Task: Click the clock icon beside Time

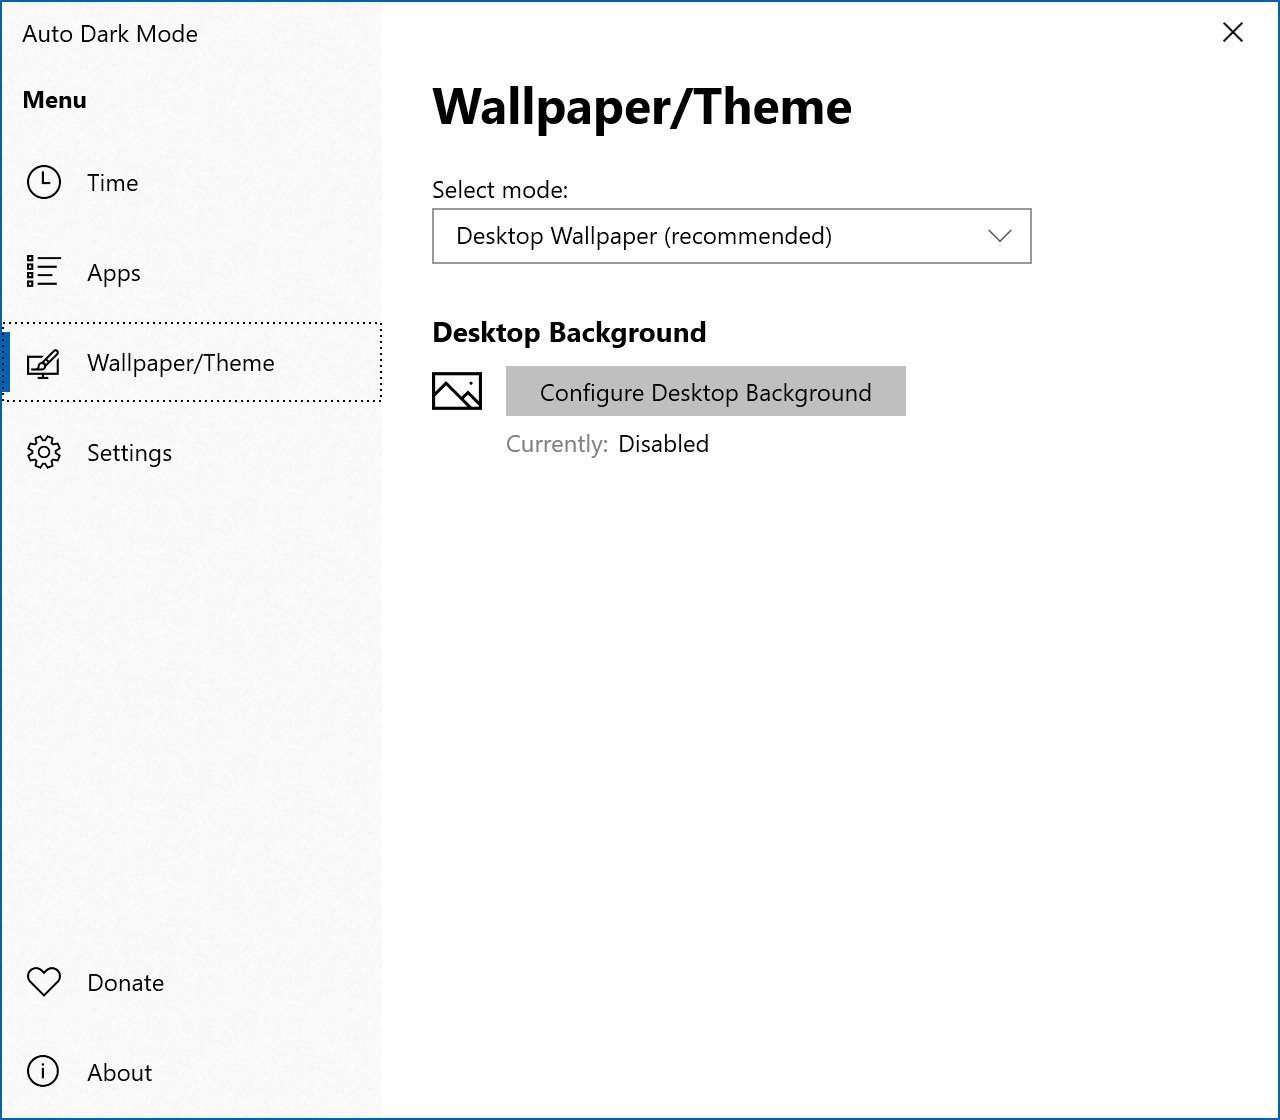Action: point(44,182)
